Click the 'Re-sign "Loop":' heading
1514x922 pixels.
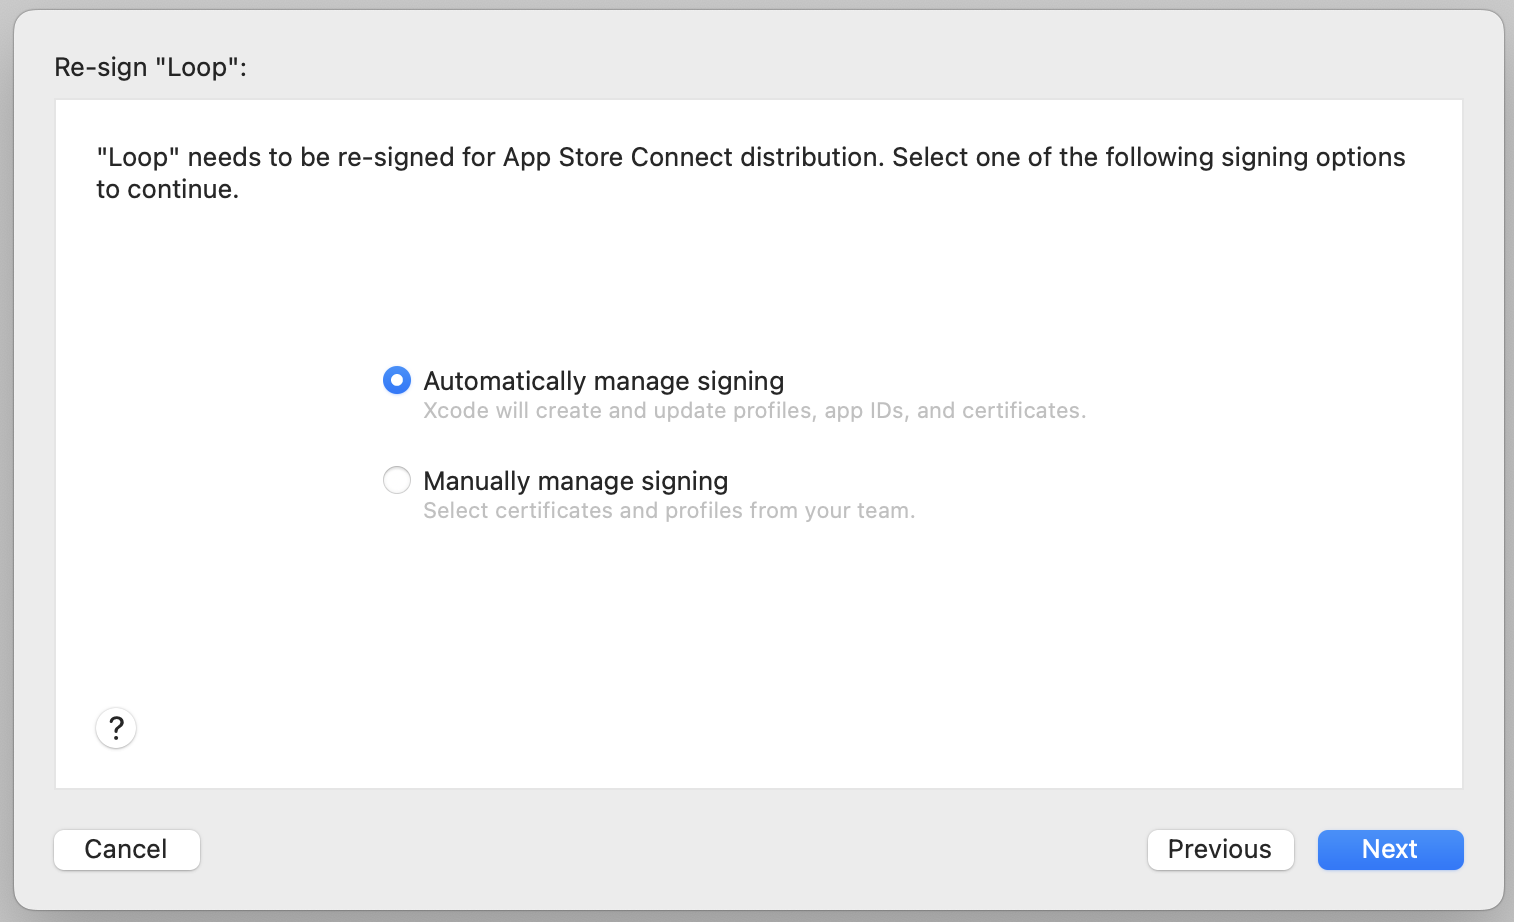point(150,67)
